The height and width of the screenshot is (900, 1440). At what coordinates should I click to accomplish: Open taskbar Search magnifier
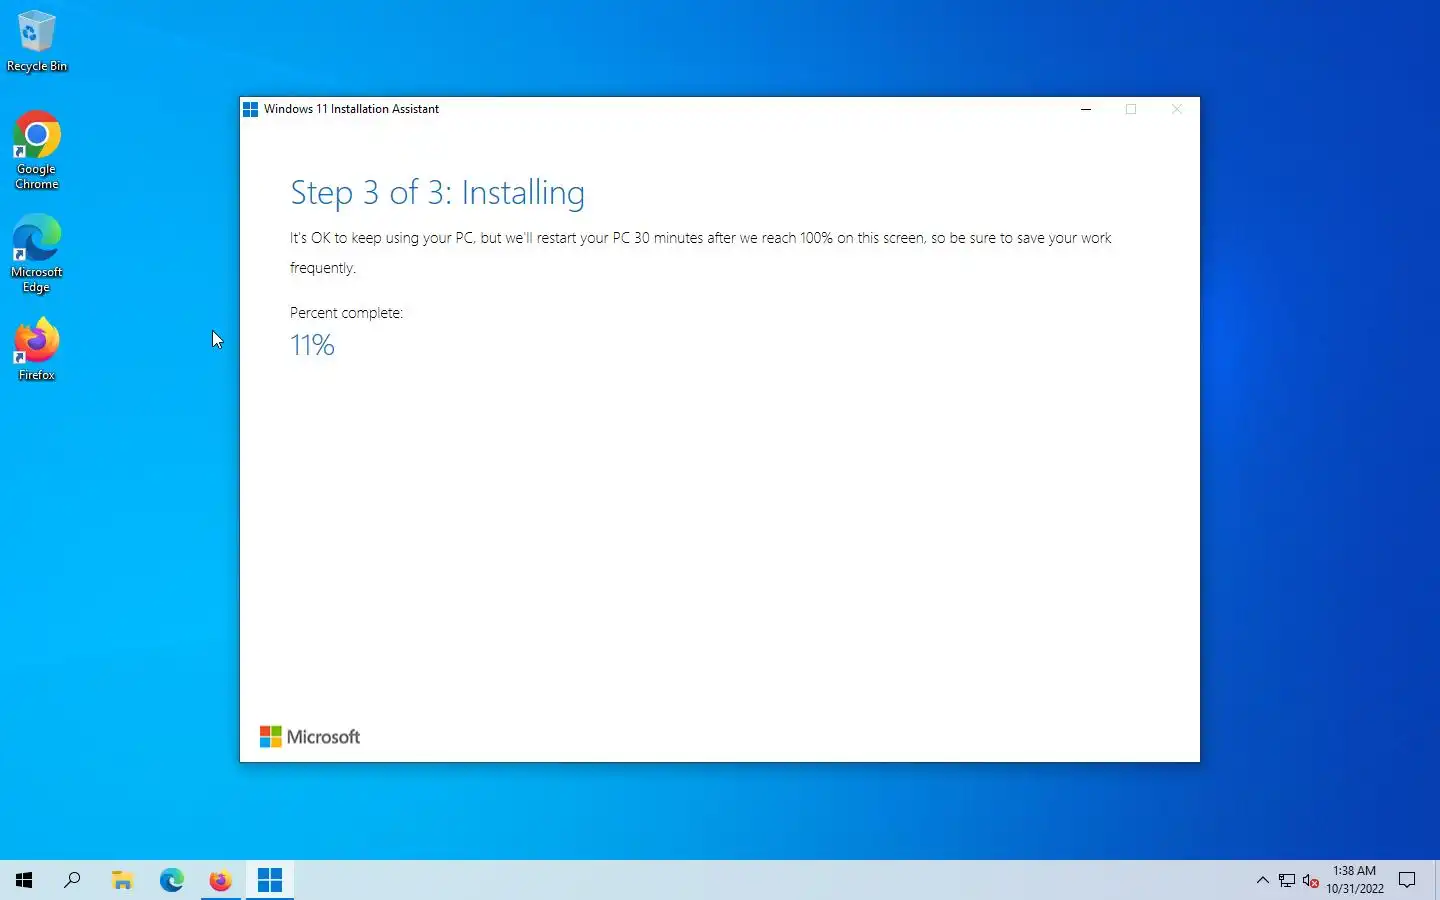72,880
